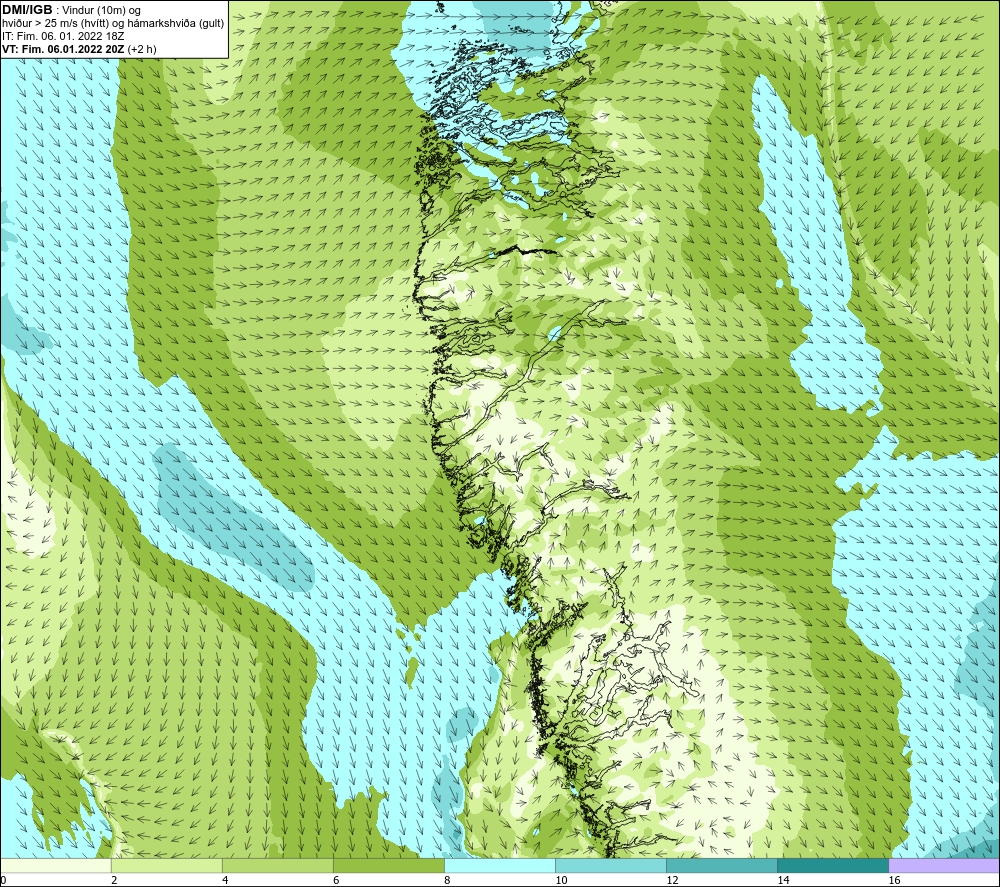1000x887 pixels.
Task: Click the 8-10 m/s light cyan segment
Action: coord(500,865)
